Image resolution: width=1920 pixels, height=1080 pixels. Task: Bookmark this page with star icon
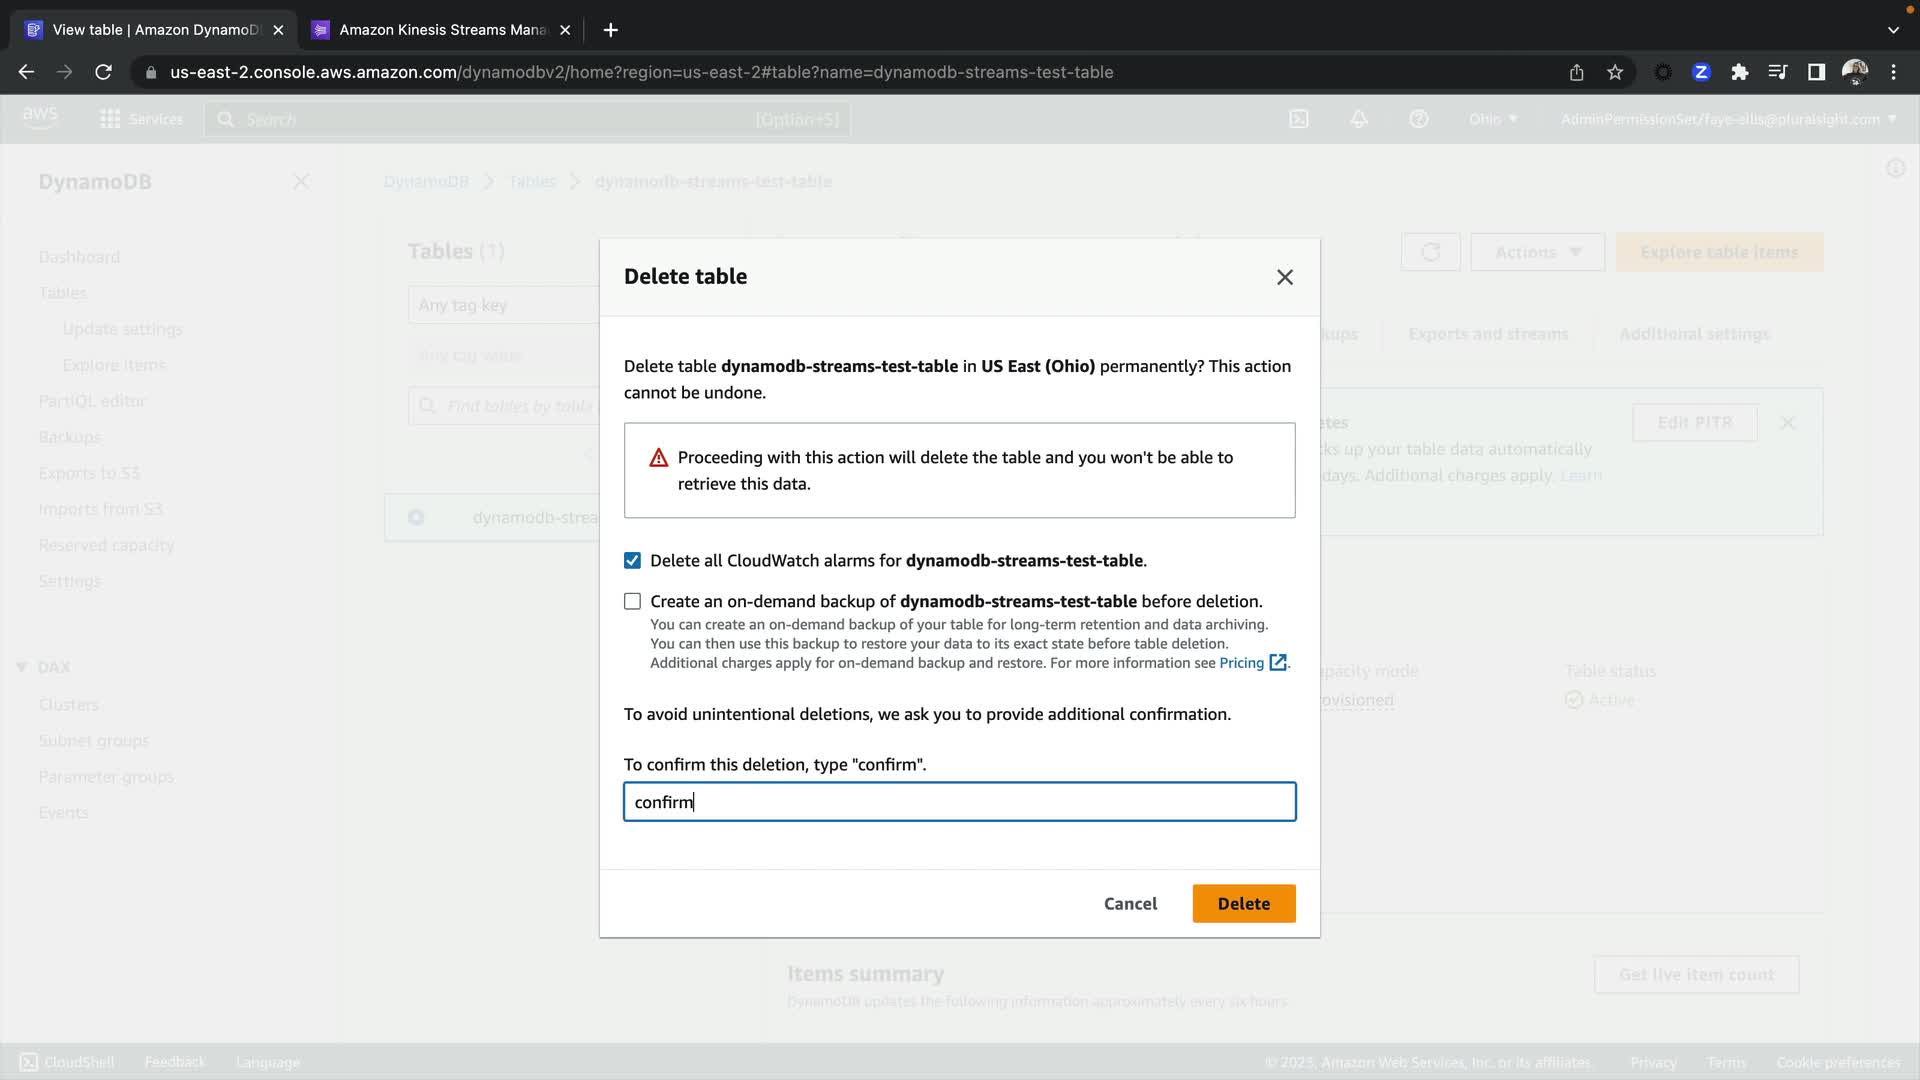coord(1615,72)
